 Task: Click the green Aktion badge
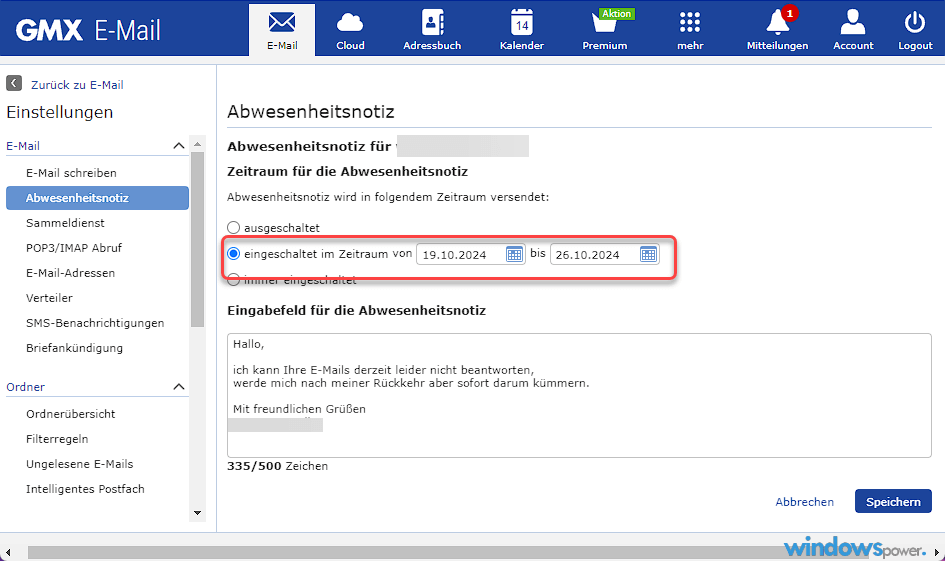(617, 13)
